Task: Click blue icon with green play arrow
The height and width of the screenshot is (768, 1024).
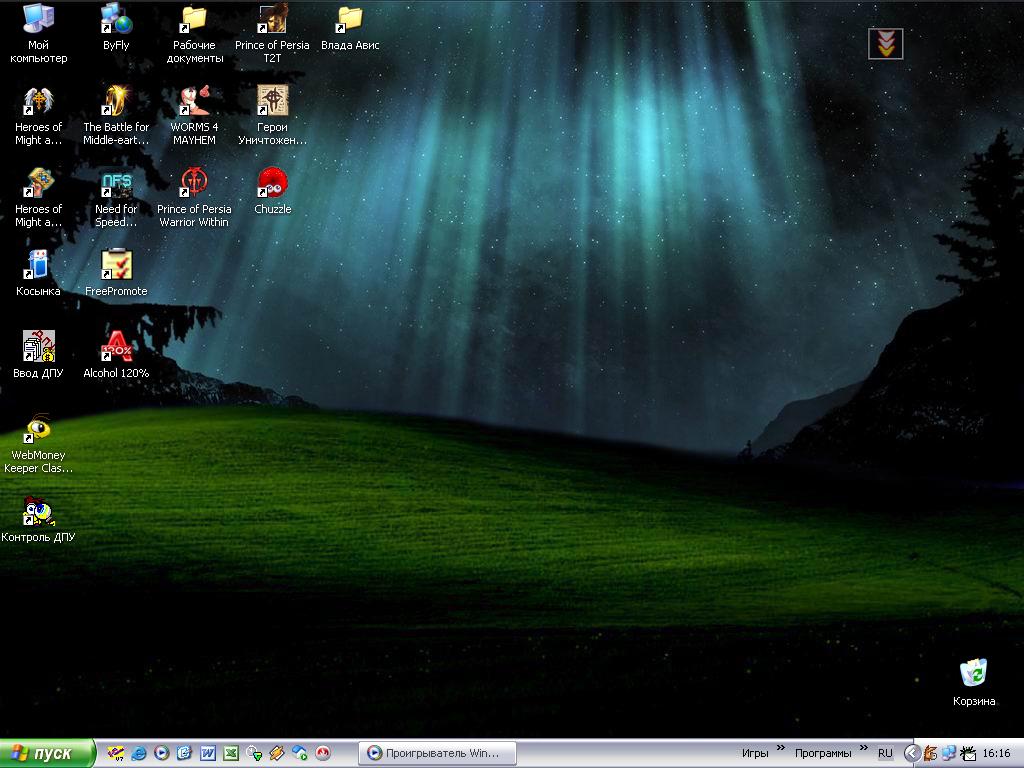Action: click(x=300, y=753)
